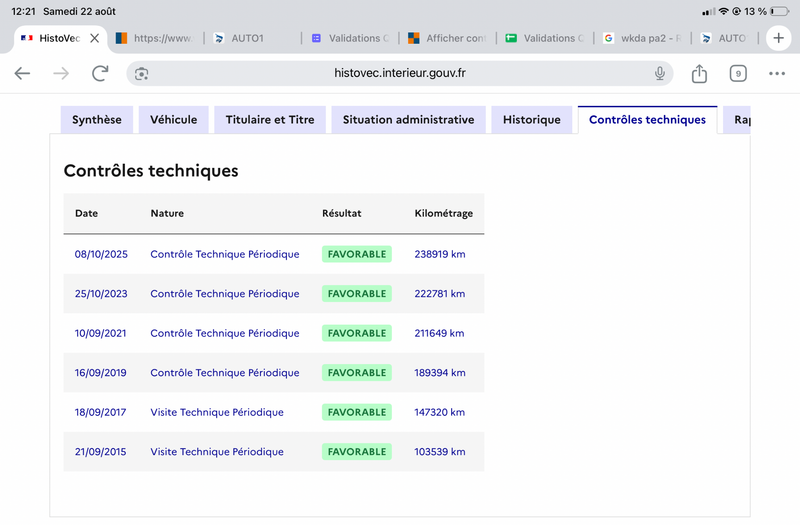Open the Véhicule tab
The height and width of the screenshot is (525, 800).
click(x=173, y=120)
